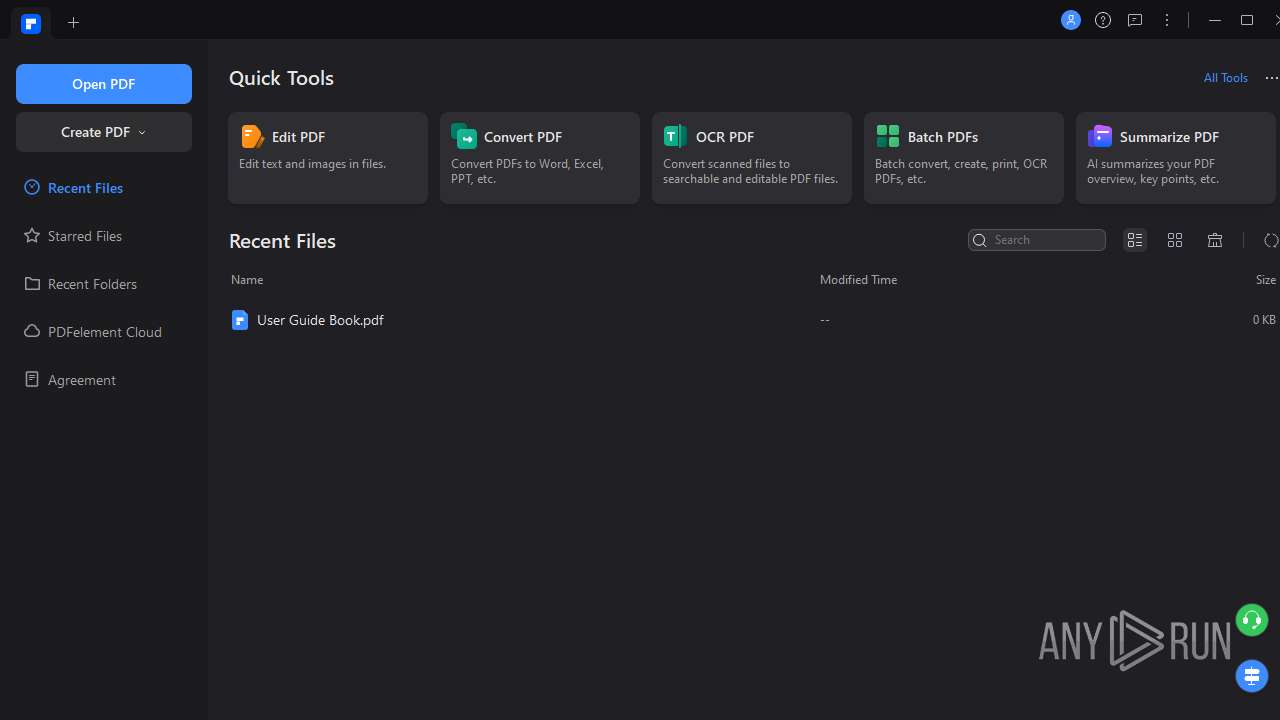Sort by the Modified Time column header
1280x720 pixels.
click(x=858, y=280)
